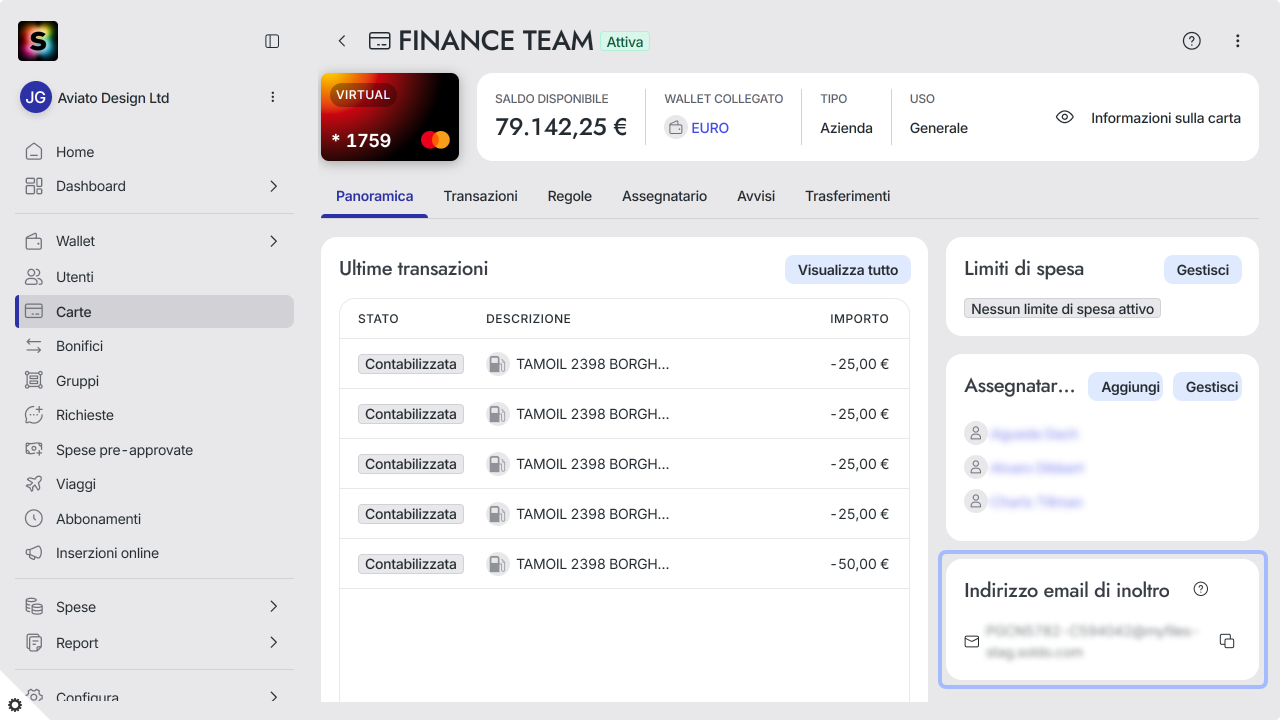Expand the Configura submenu chevron

pos(273,697)
